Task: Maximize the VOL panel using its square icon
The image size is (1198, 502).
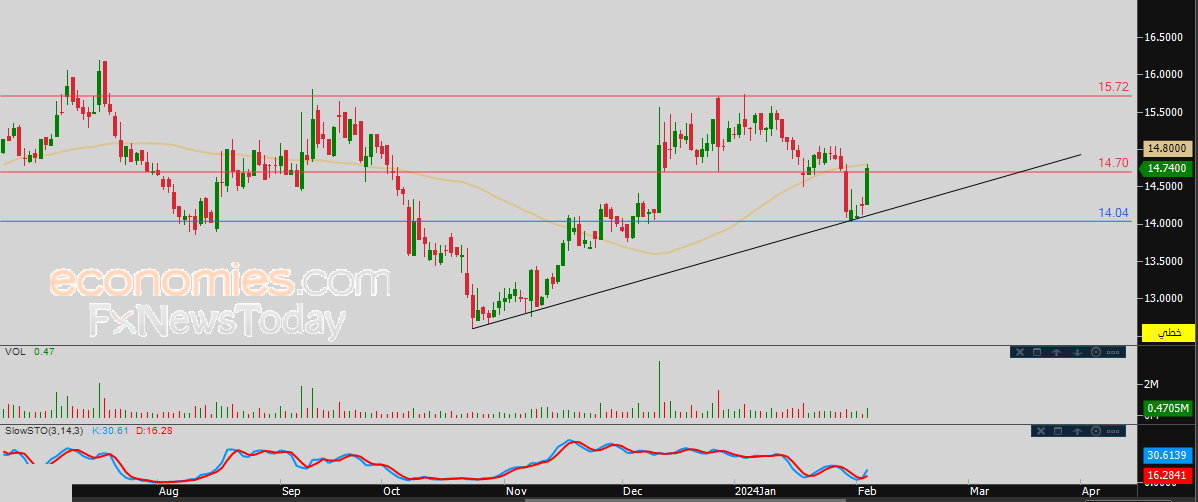Action: tap(1038, 352)
